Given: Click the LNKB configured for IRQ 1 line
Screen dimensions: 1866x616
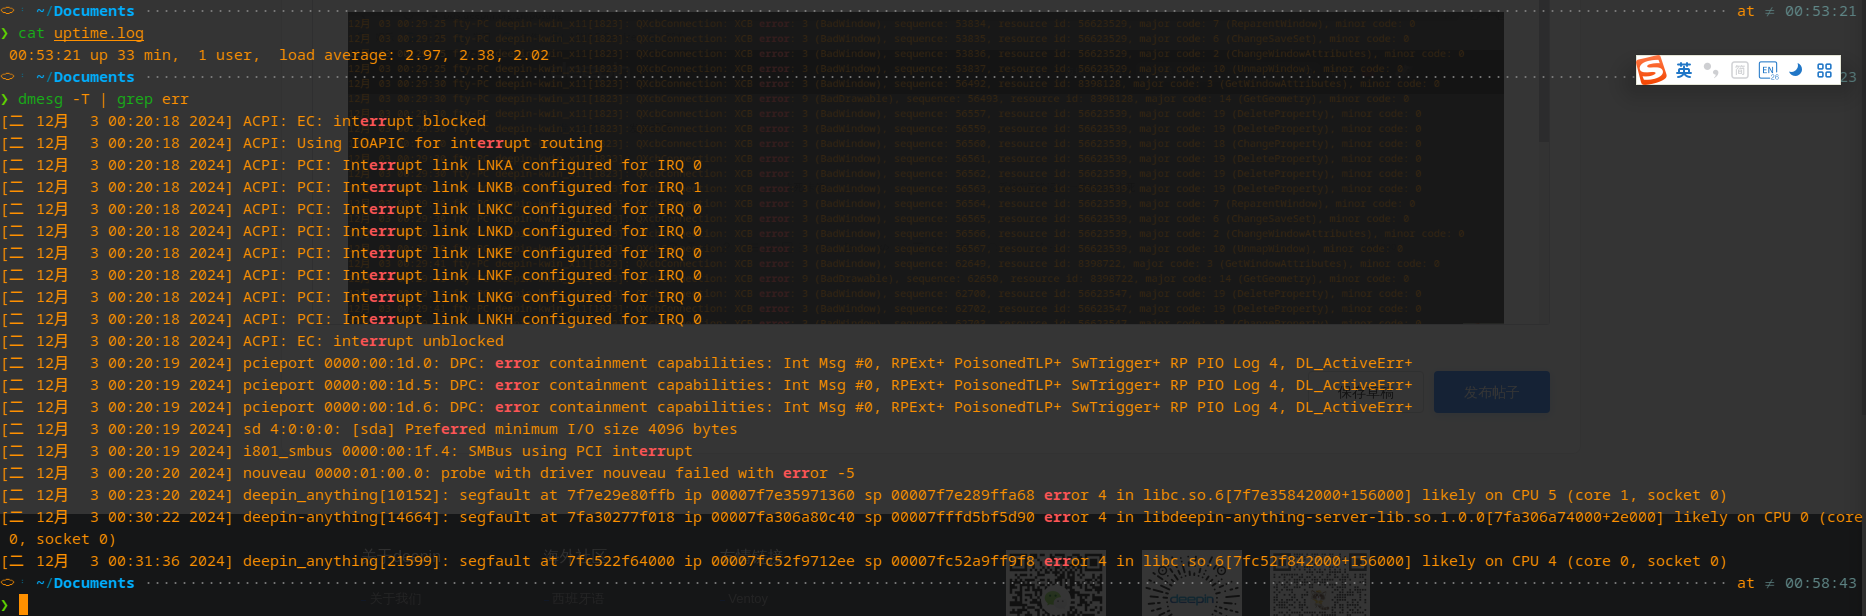Looking at the screenshot, I should pyautogui.click(x=352, y=187).
